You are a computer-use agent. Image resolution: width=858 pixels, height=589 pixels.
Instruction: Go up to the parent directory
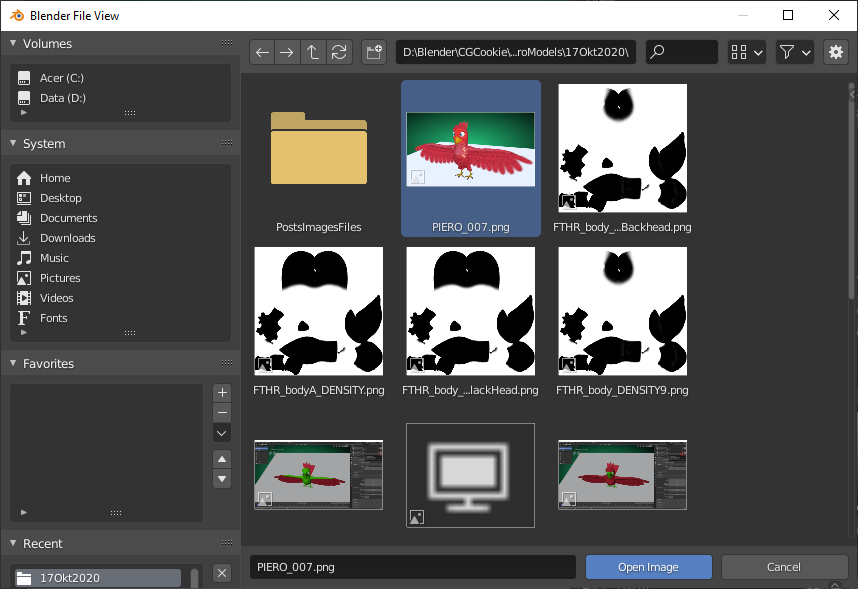click(313, 52)
